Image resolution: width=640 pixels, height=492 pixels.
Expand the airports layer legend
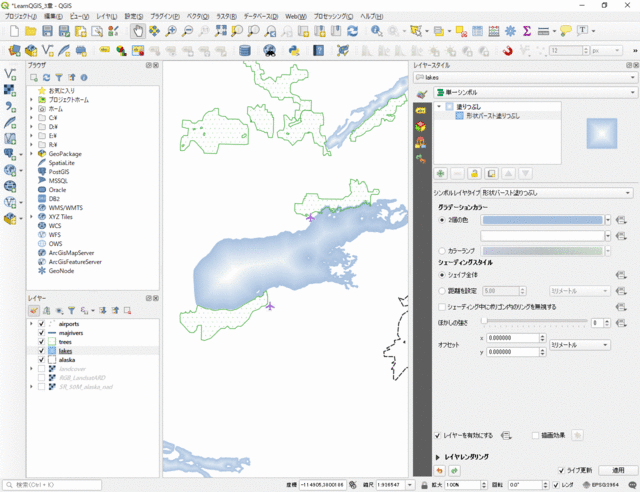pyautogui.click(x=31, y=324)
